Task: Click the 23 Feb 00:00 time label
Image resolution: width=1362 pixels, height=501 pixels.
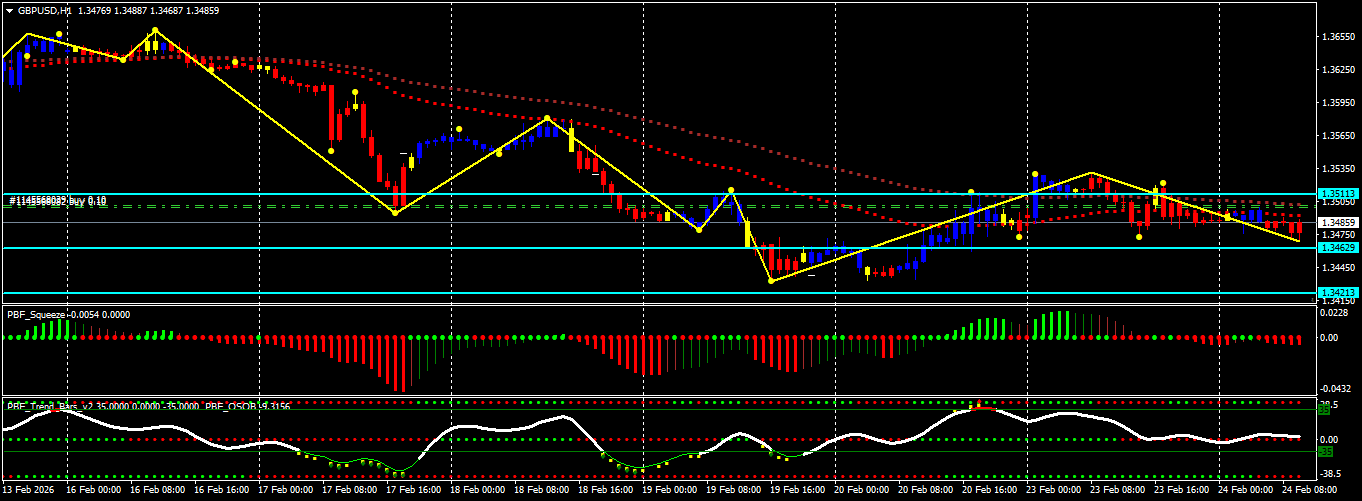Action: coord(1052,491)
